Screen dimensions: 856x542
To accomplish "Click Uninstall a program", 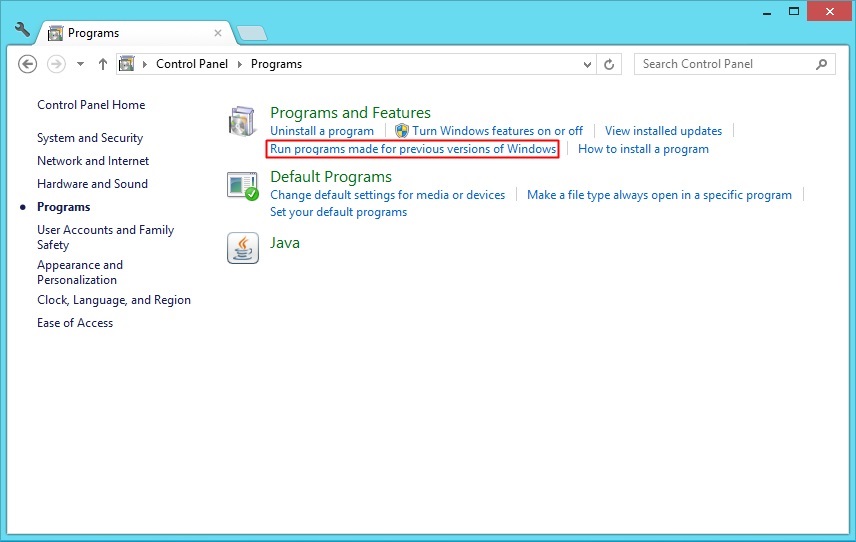I will pos(322,131).
